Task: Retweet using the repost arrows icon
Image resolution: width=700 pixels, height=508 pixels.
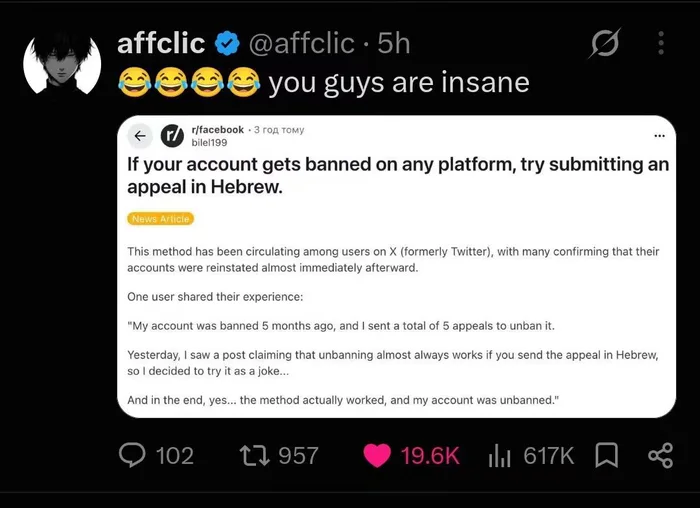Action: [x=255, y=456]
